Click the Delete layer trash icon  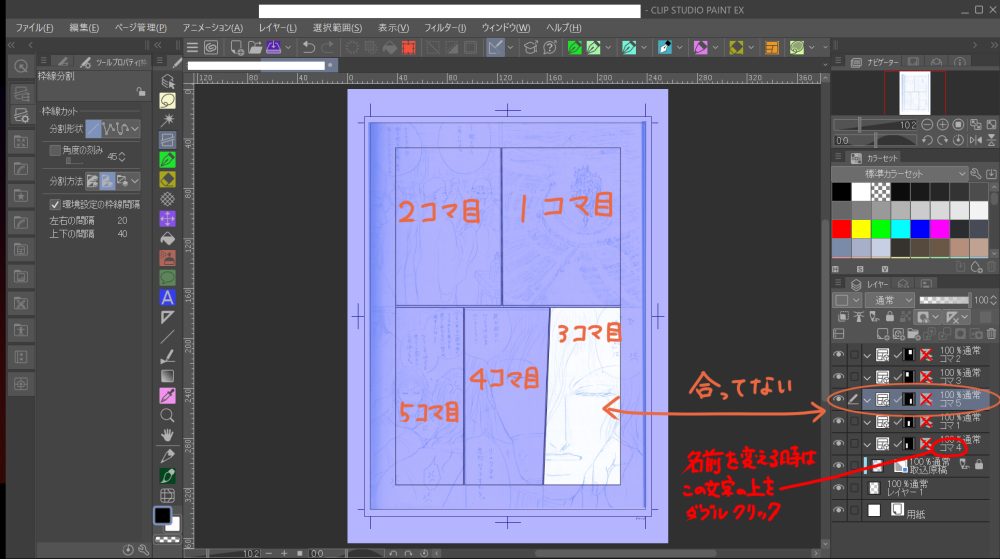point(990,333)
